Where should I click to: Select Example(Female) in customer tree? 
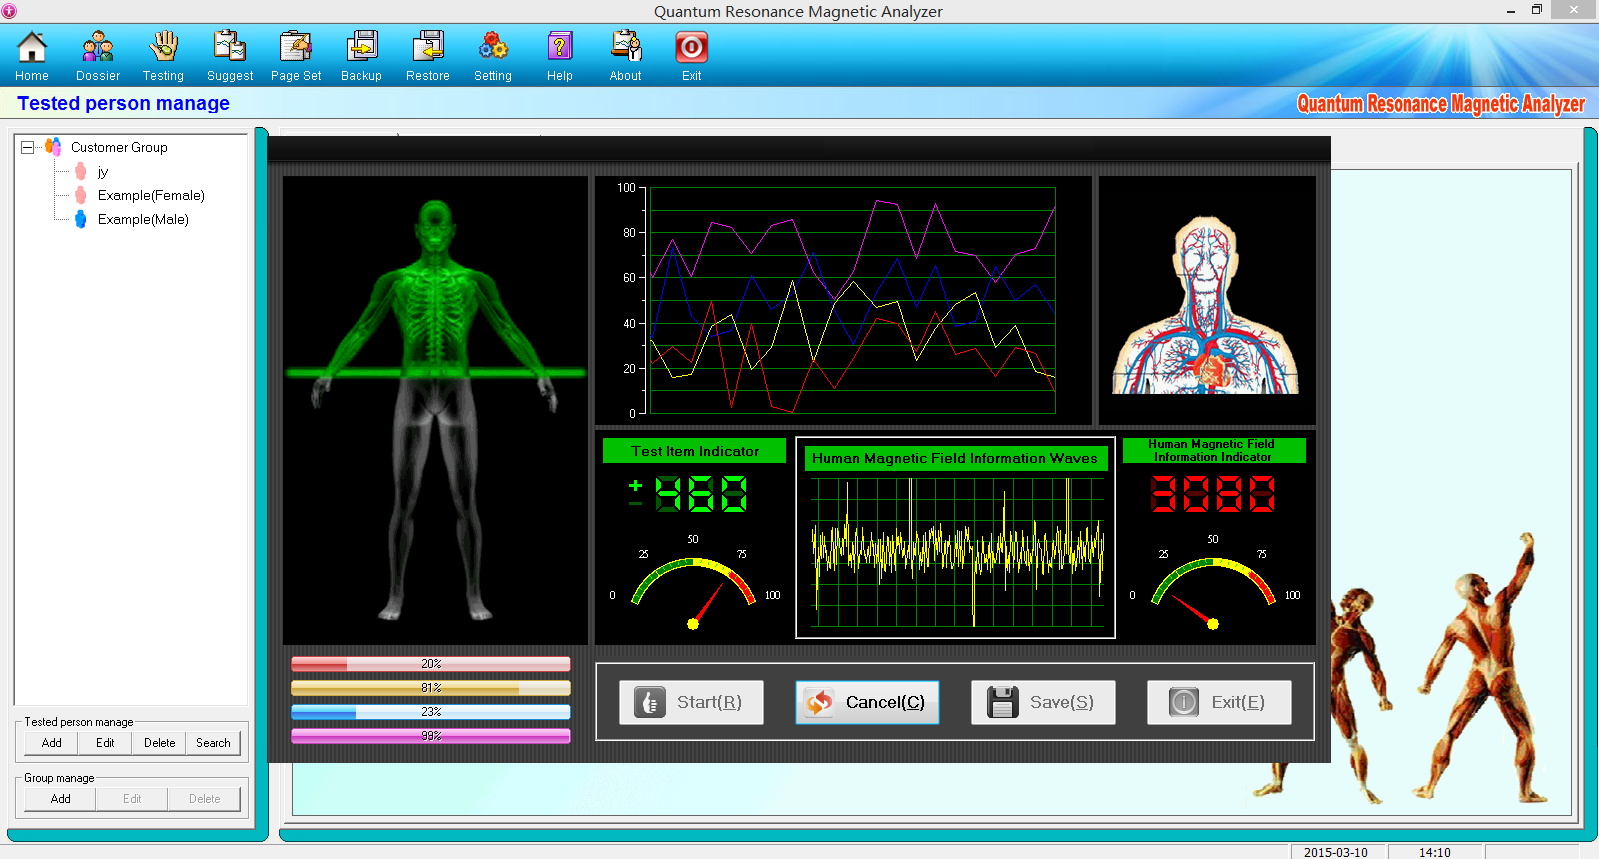tap(150, 196)
